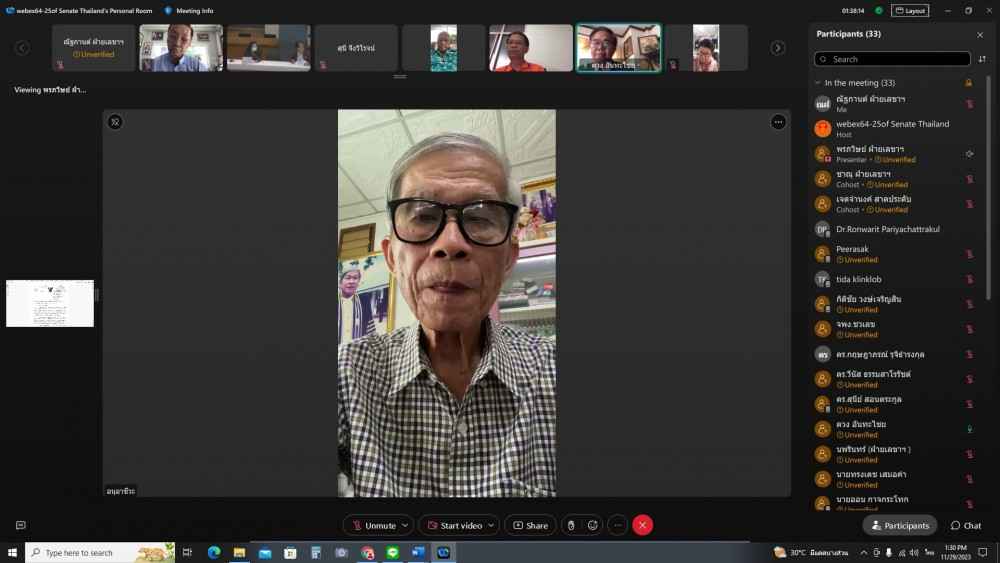Toggle Unmute microphone button
1000x563 pixels.
[x=372, y=525]
